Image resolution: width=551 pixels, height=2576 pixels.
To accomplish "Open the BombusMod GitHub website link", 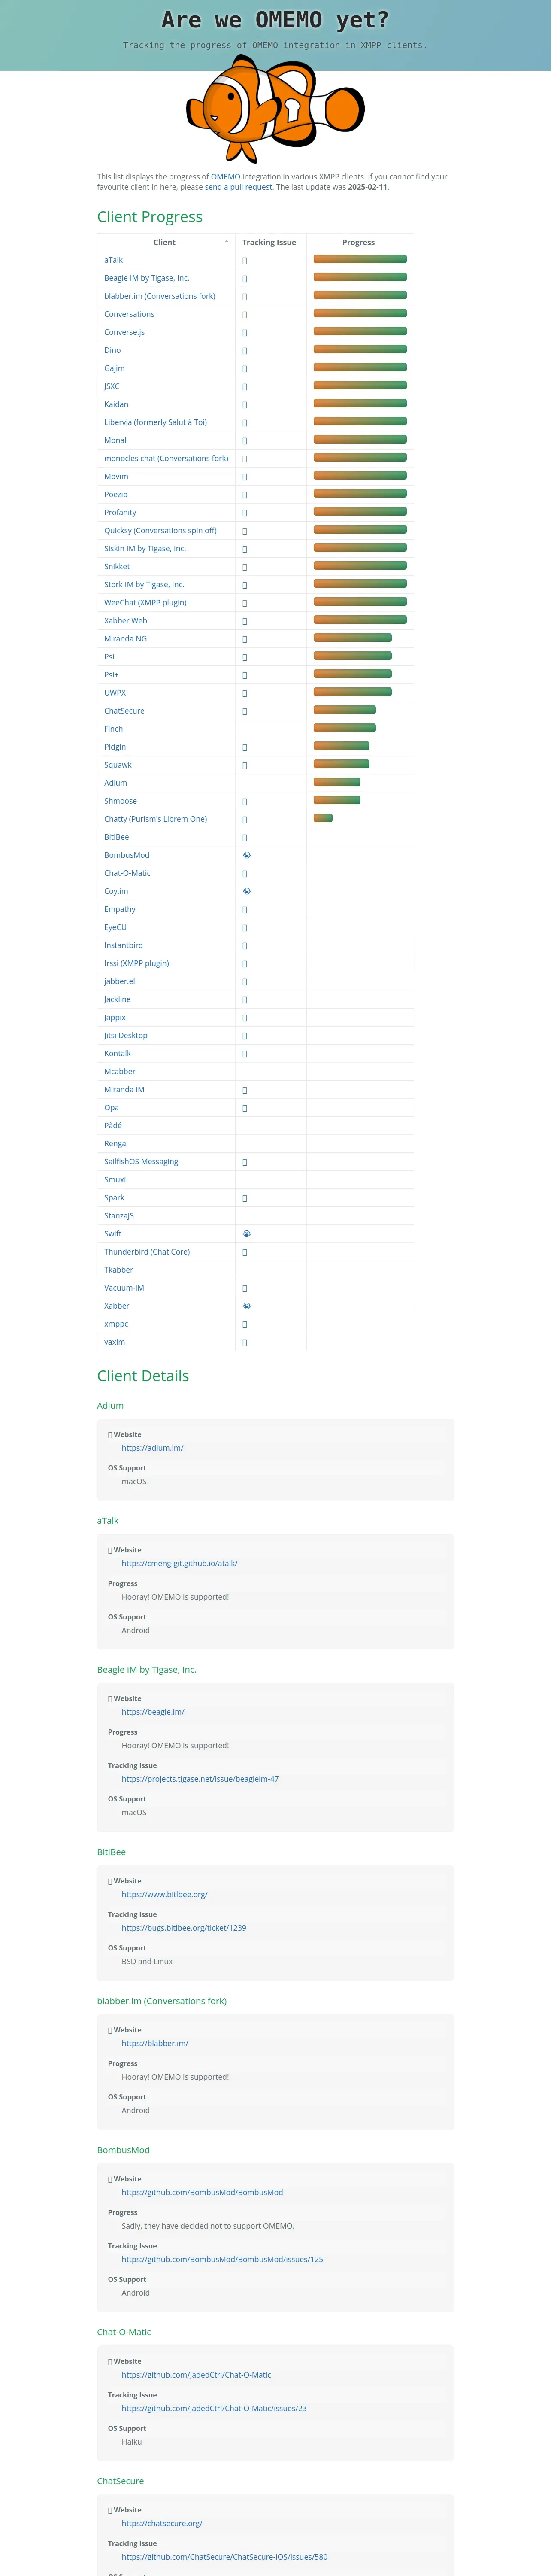I will (x=202, y=2192).
